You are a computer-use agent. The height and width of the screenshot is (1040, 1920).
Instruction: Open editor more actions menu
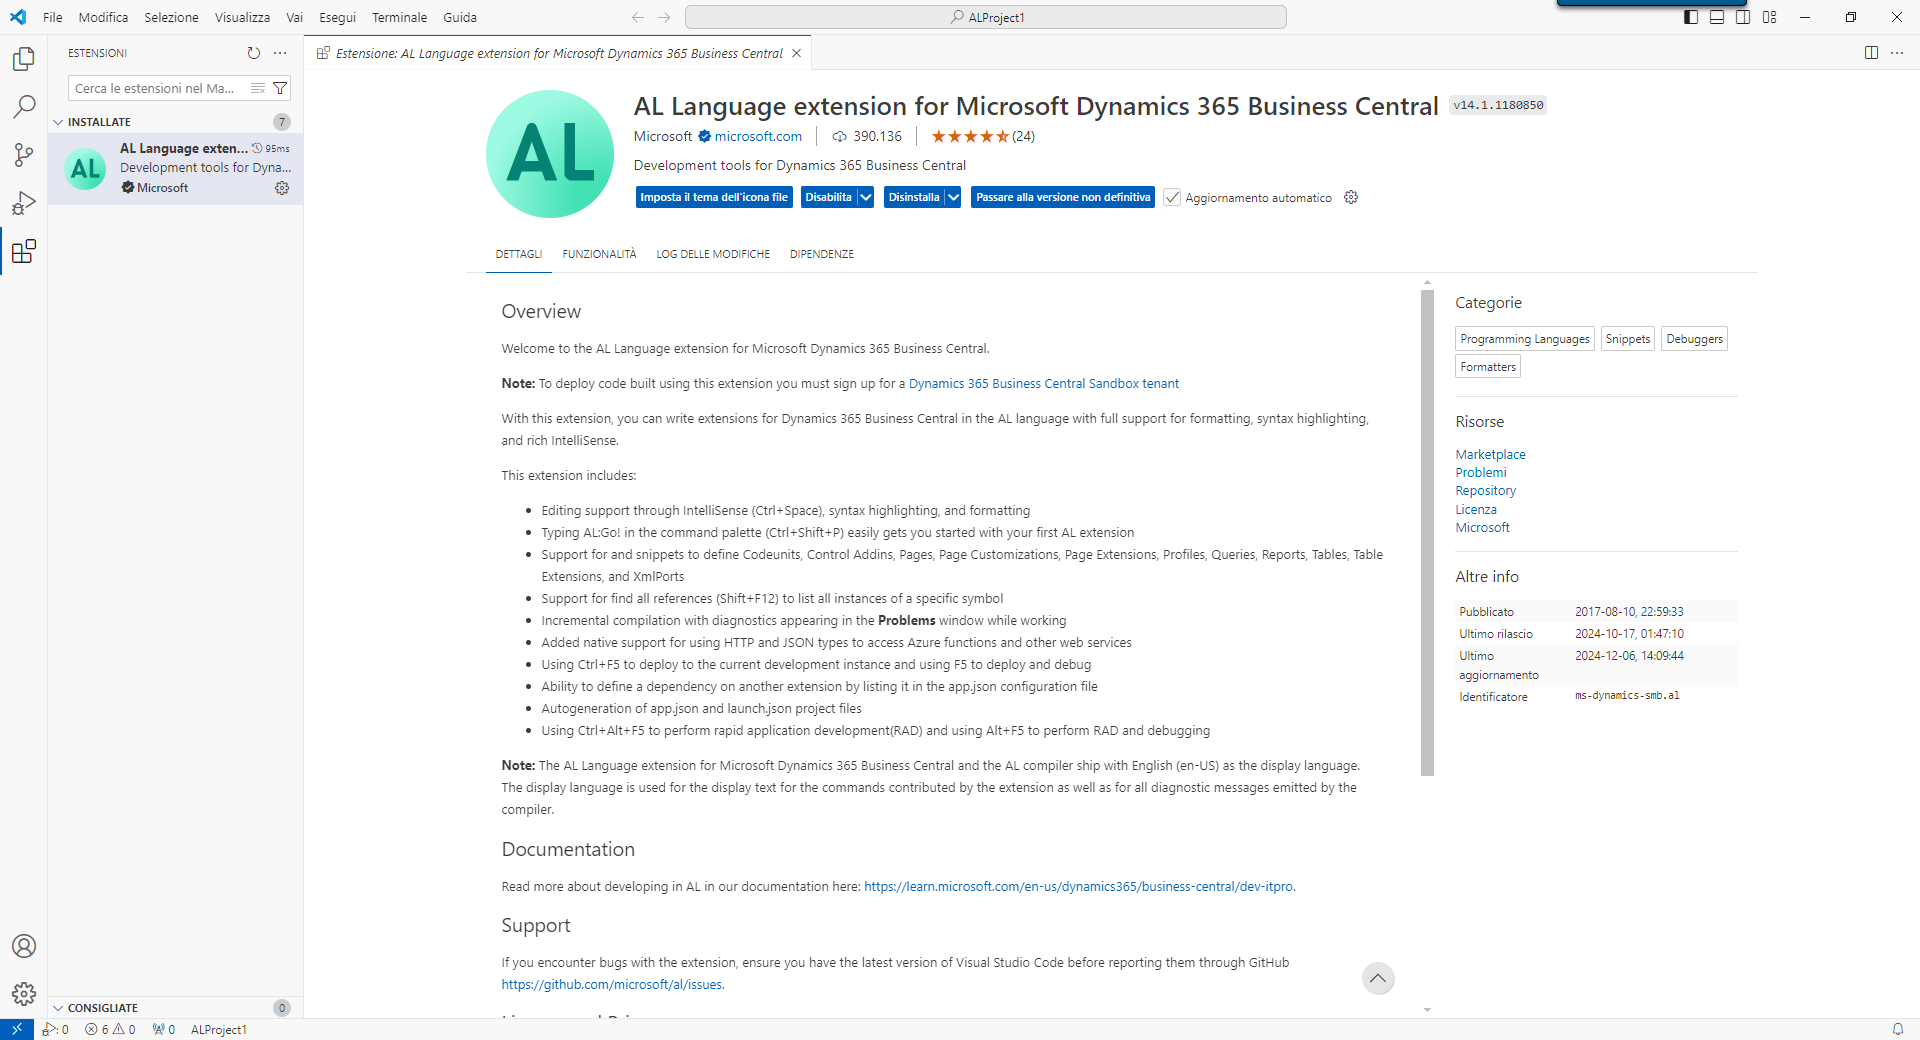tap(1897, 53)
